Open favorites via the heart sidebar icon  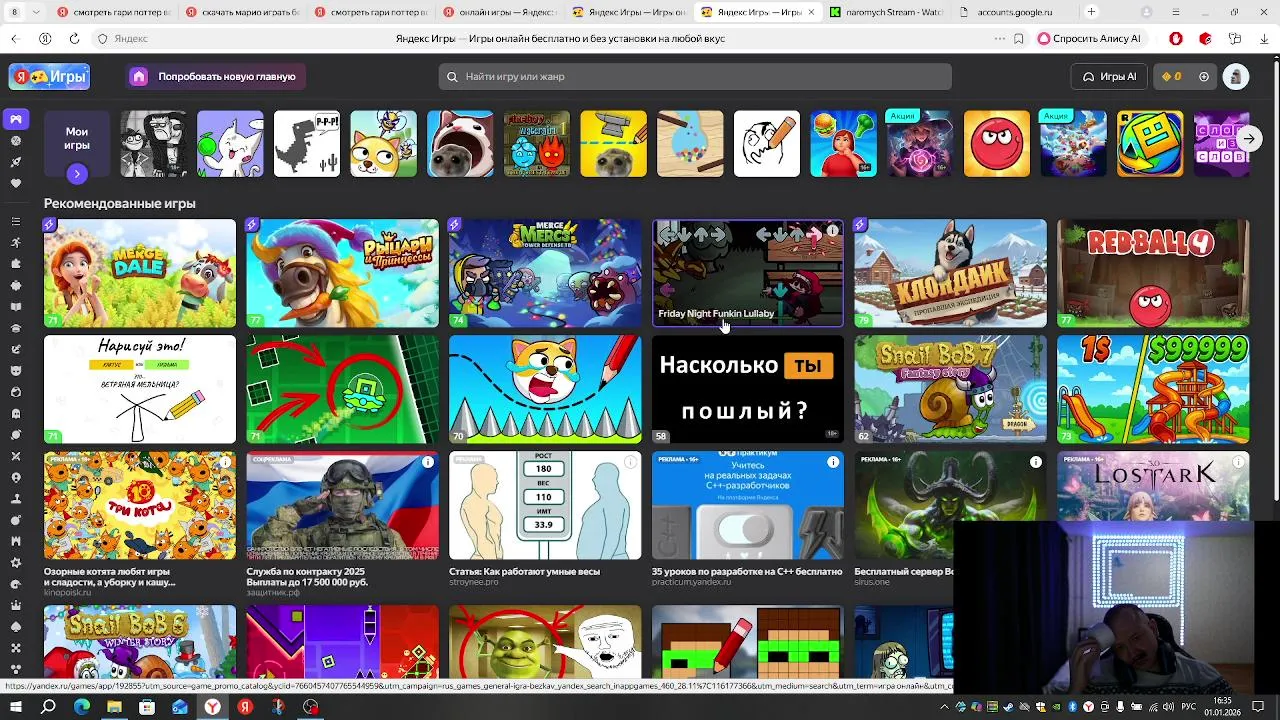[15, 183]
